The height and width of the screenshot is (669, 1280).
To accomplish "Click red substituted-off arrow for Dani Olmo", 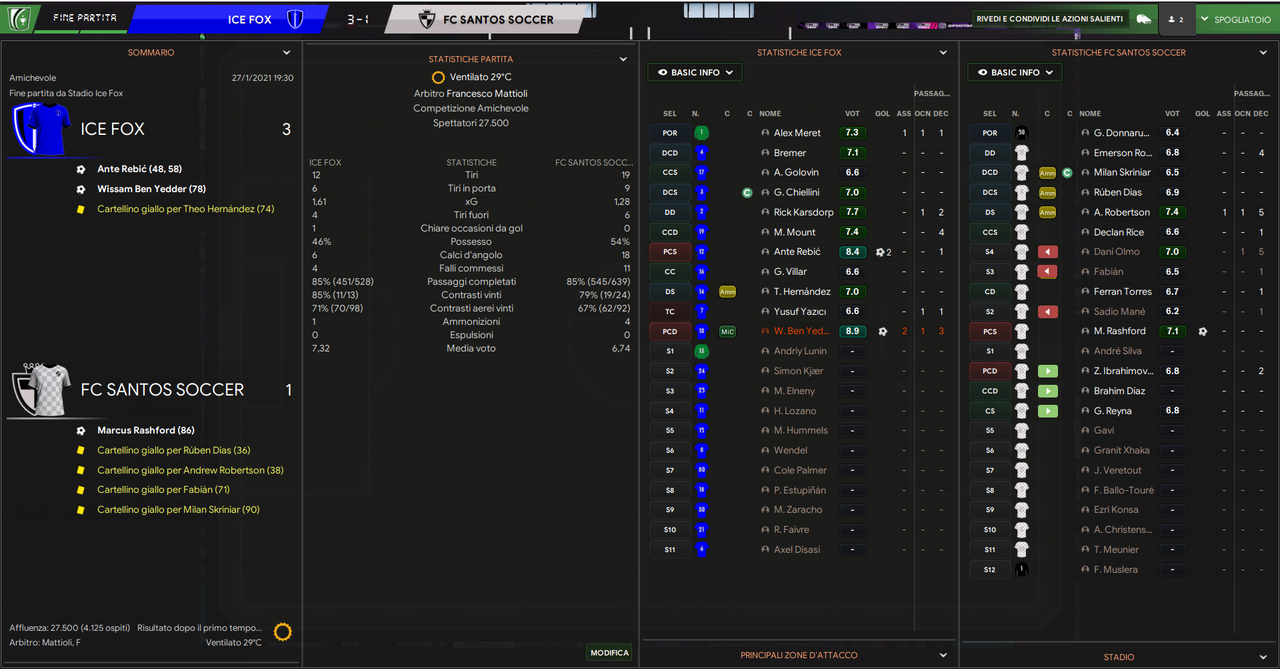I will click(x=1047, y=252).
